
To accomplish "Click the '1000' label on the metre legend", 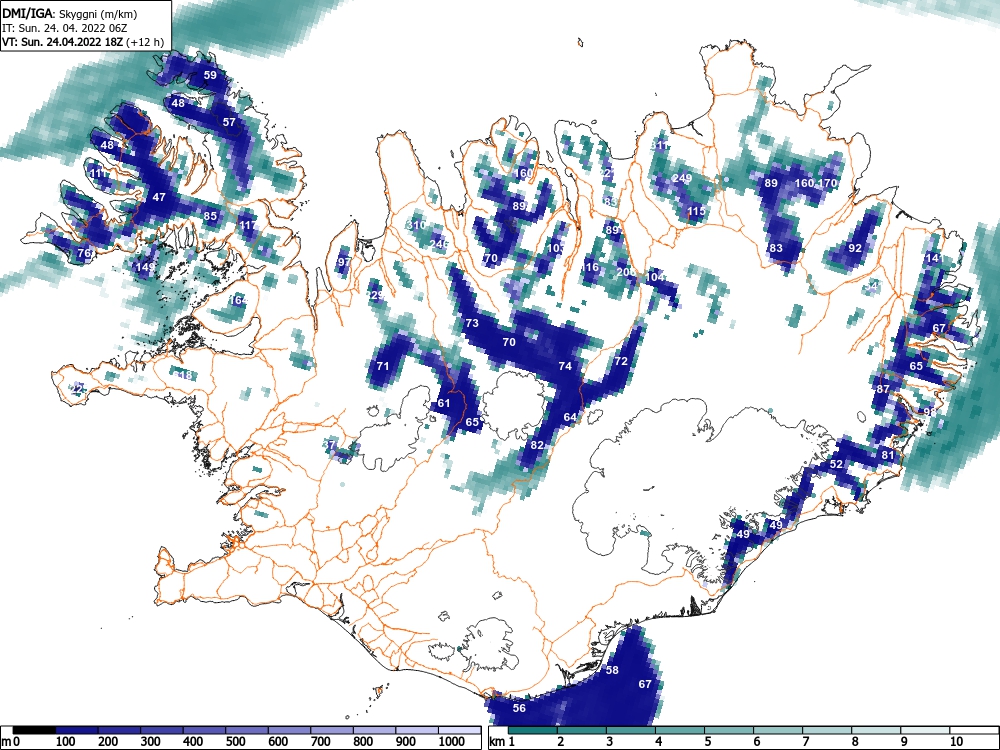I will (x=452, y=742).
